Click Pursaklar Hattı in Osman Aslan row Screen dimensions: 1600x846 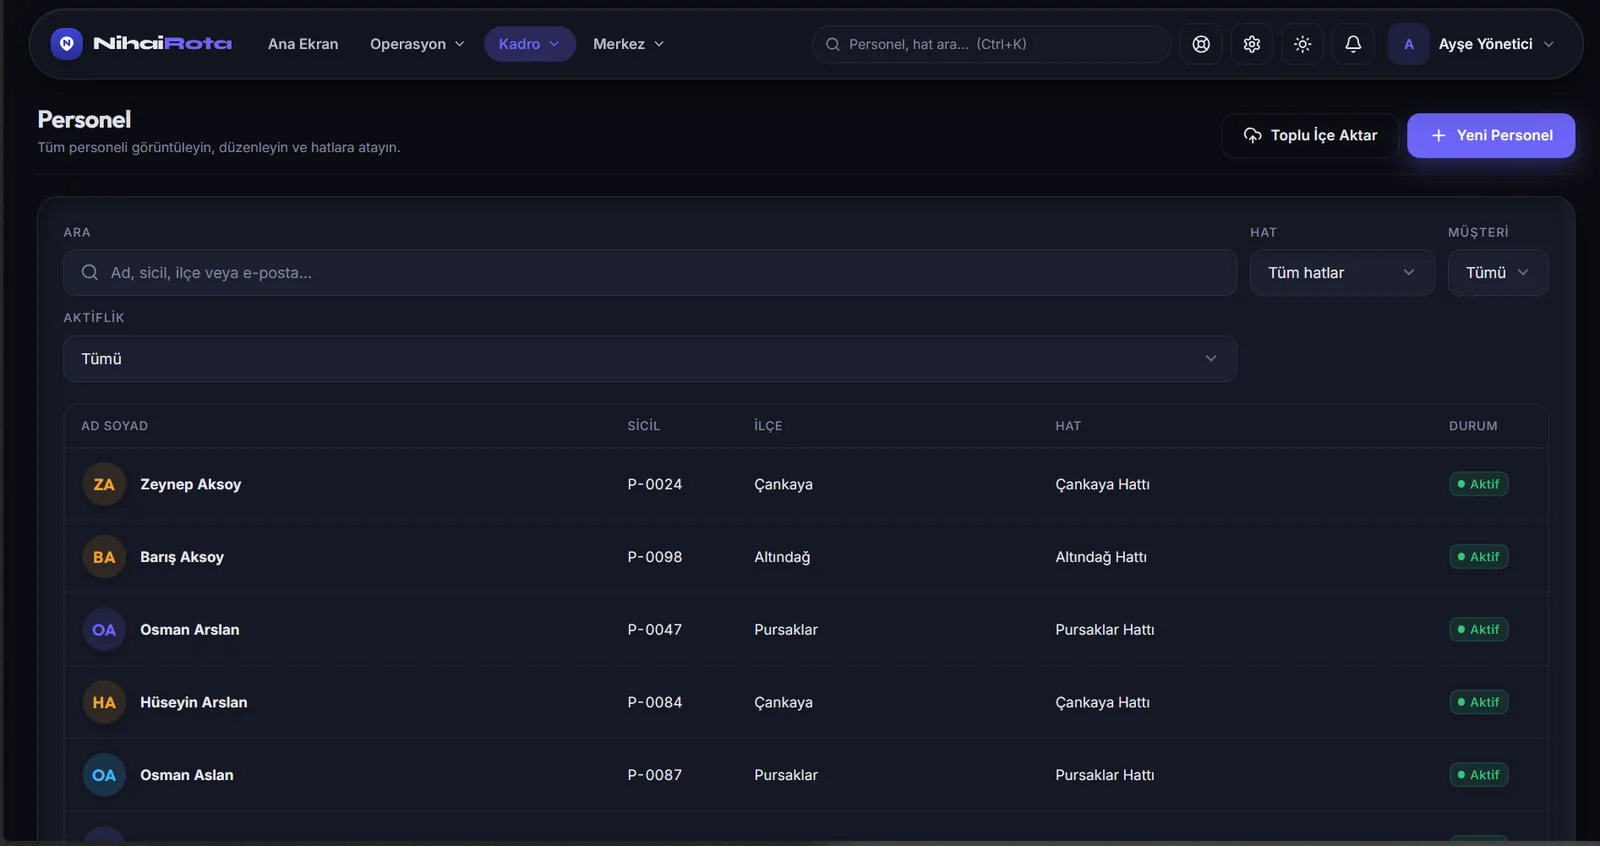tap(1104, 775)
